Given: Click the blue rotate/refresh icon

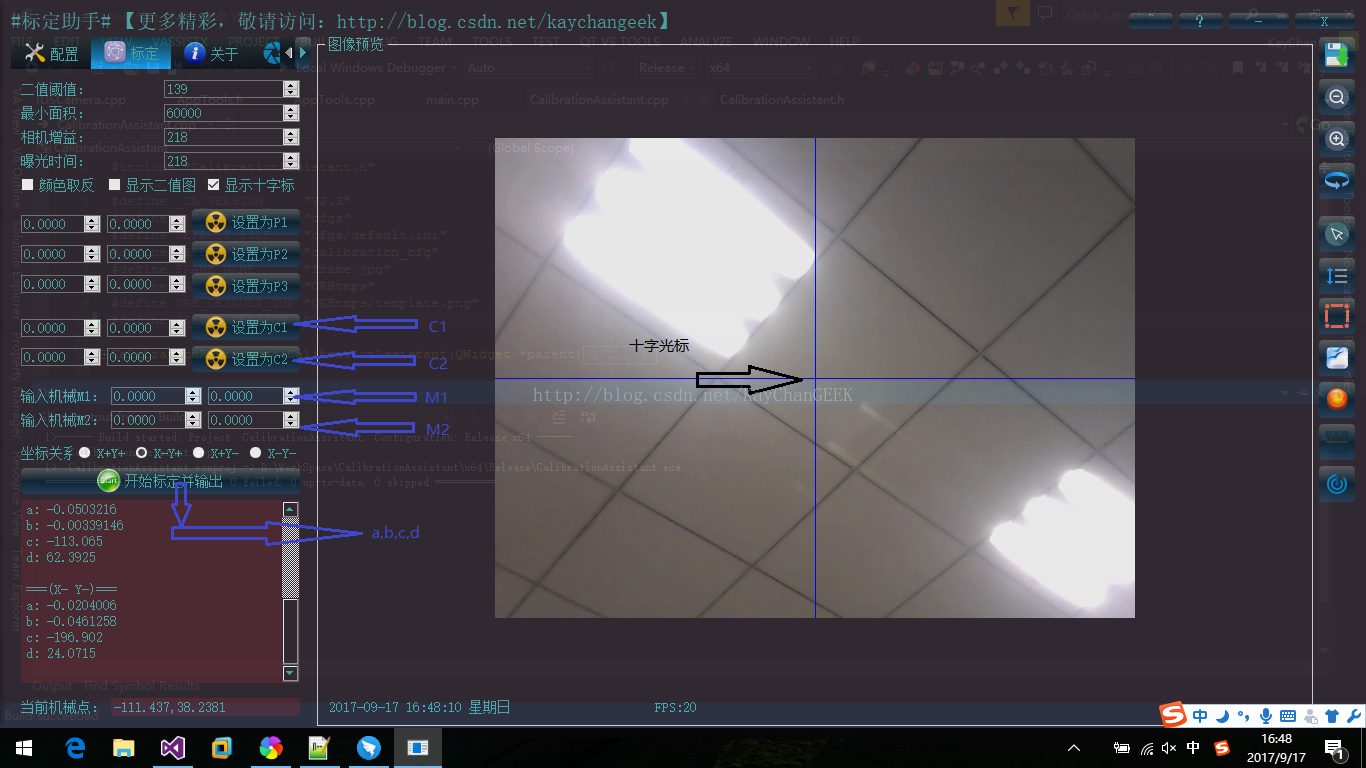Looking at the screenshot, I should pyautogui.click(x=1337, y=182).
